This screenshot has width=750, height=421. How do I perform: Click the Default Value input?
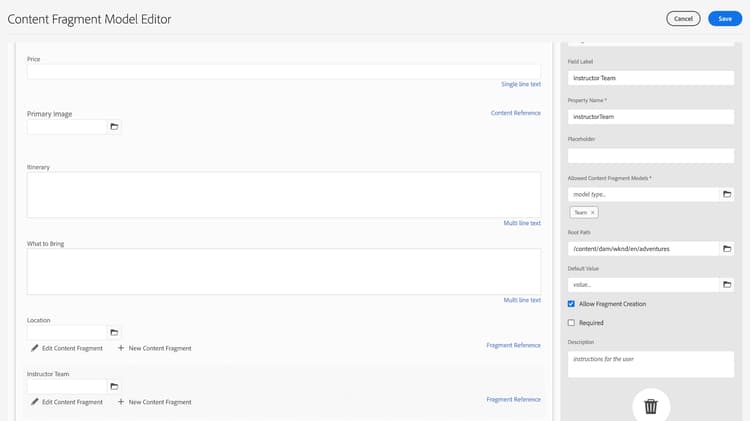644,285
